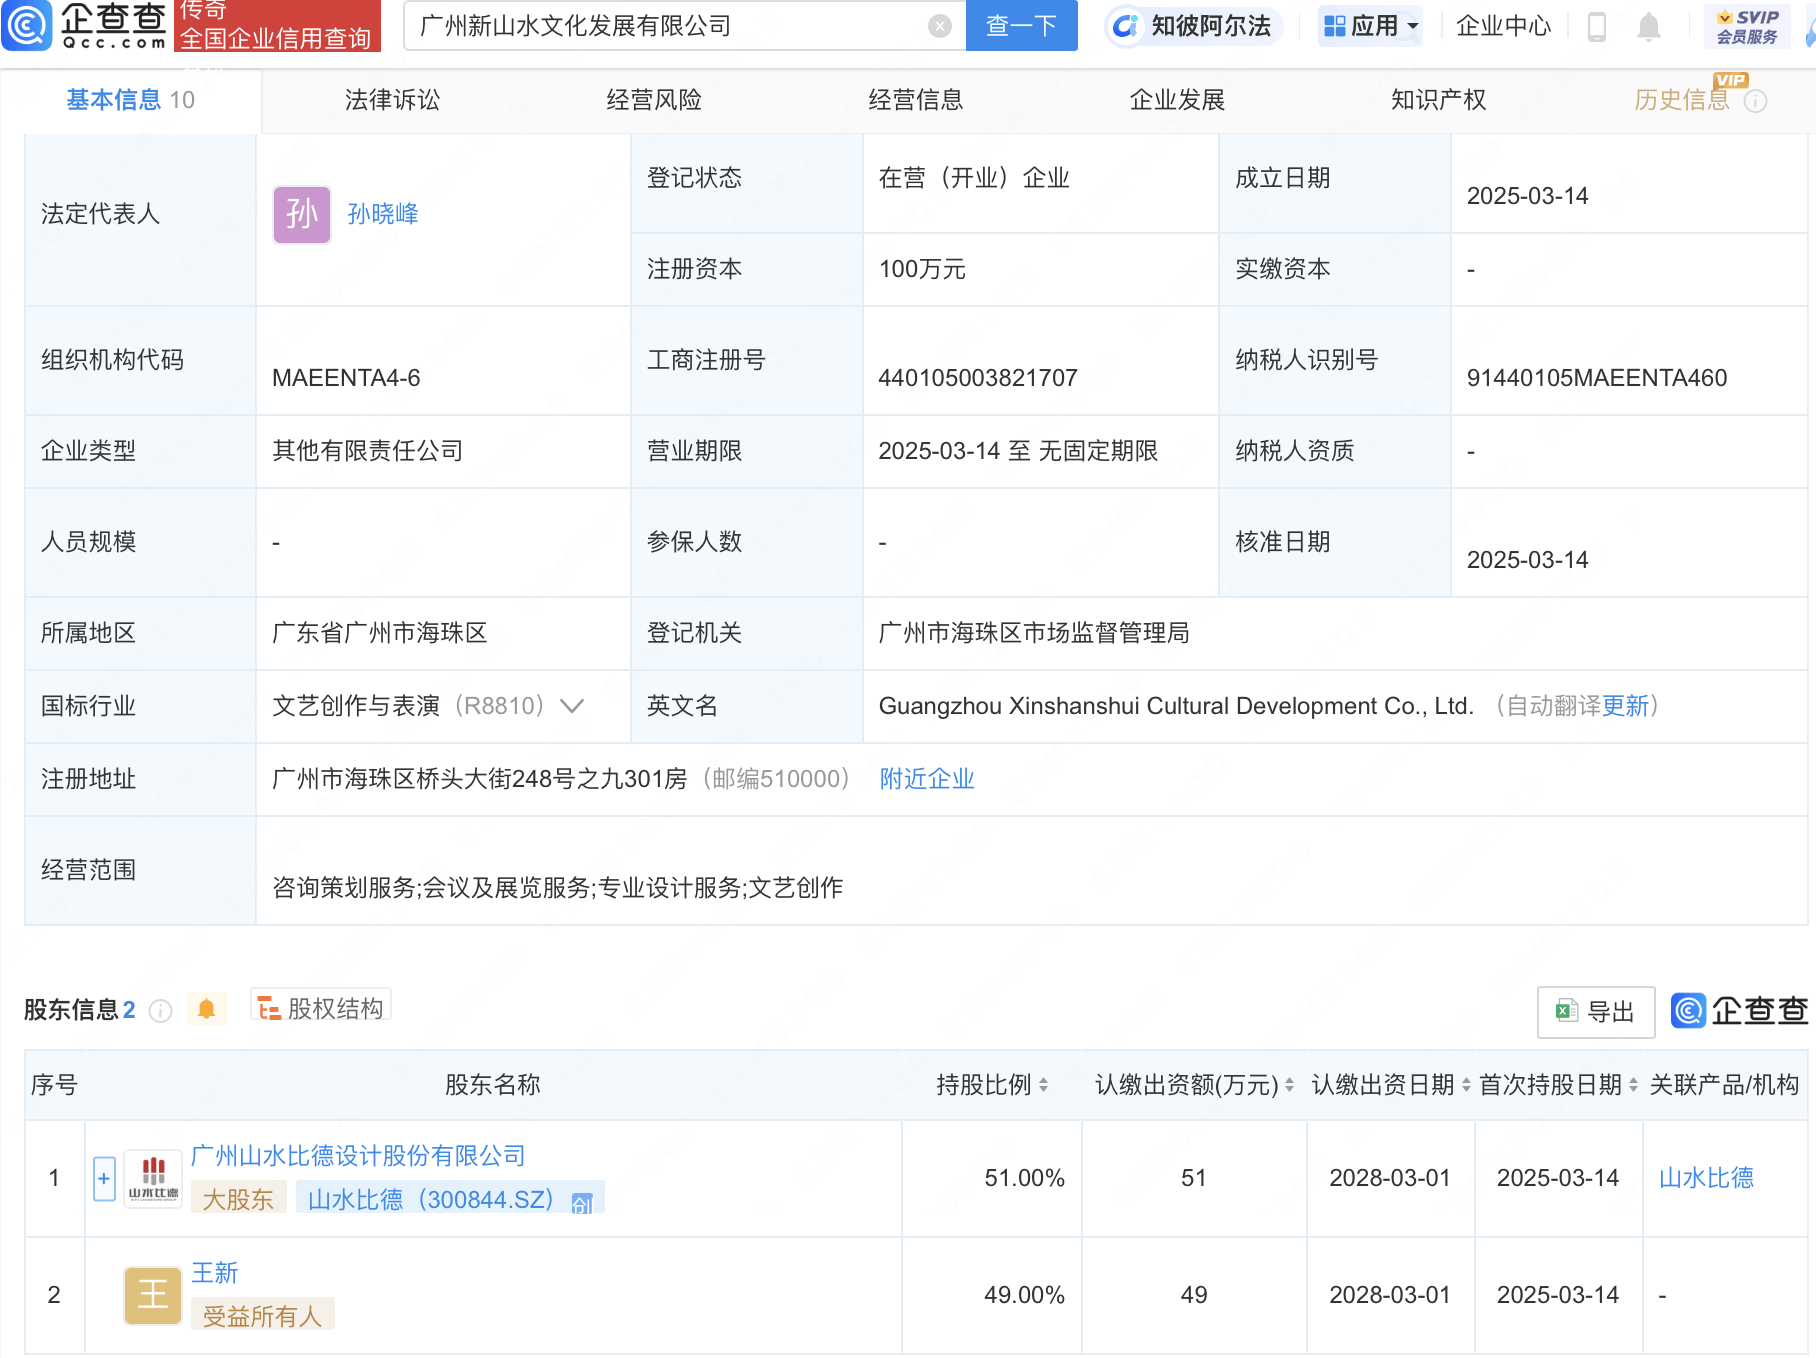Image resolution: width=1816 pixels, height=1358 pixels.
Task: Click the 受益所有人 tag
Action: [262, 1316]
